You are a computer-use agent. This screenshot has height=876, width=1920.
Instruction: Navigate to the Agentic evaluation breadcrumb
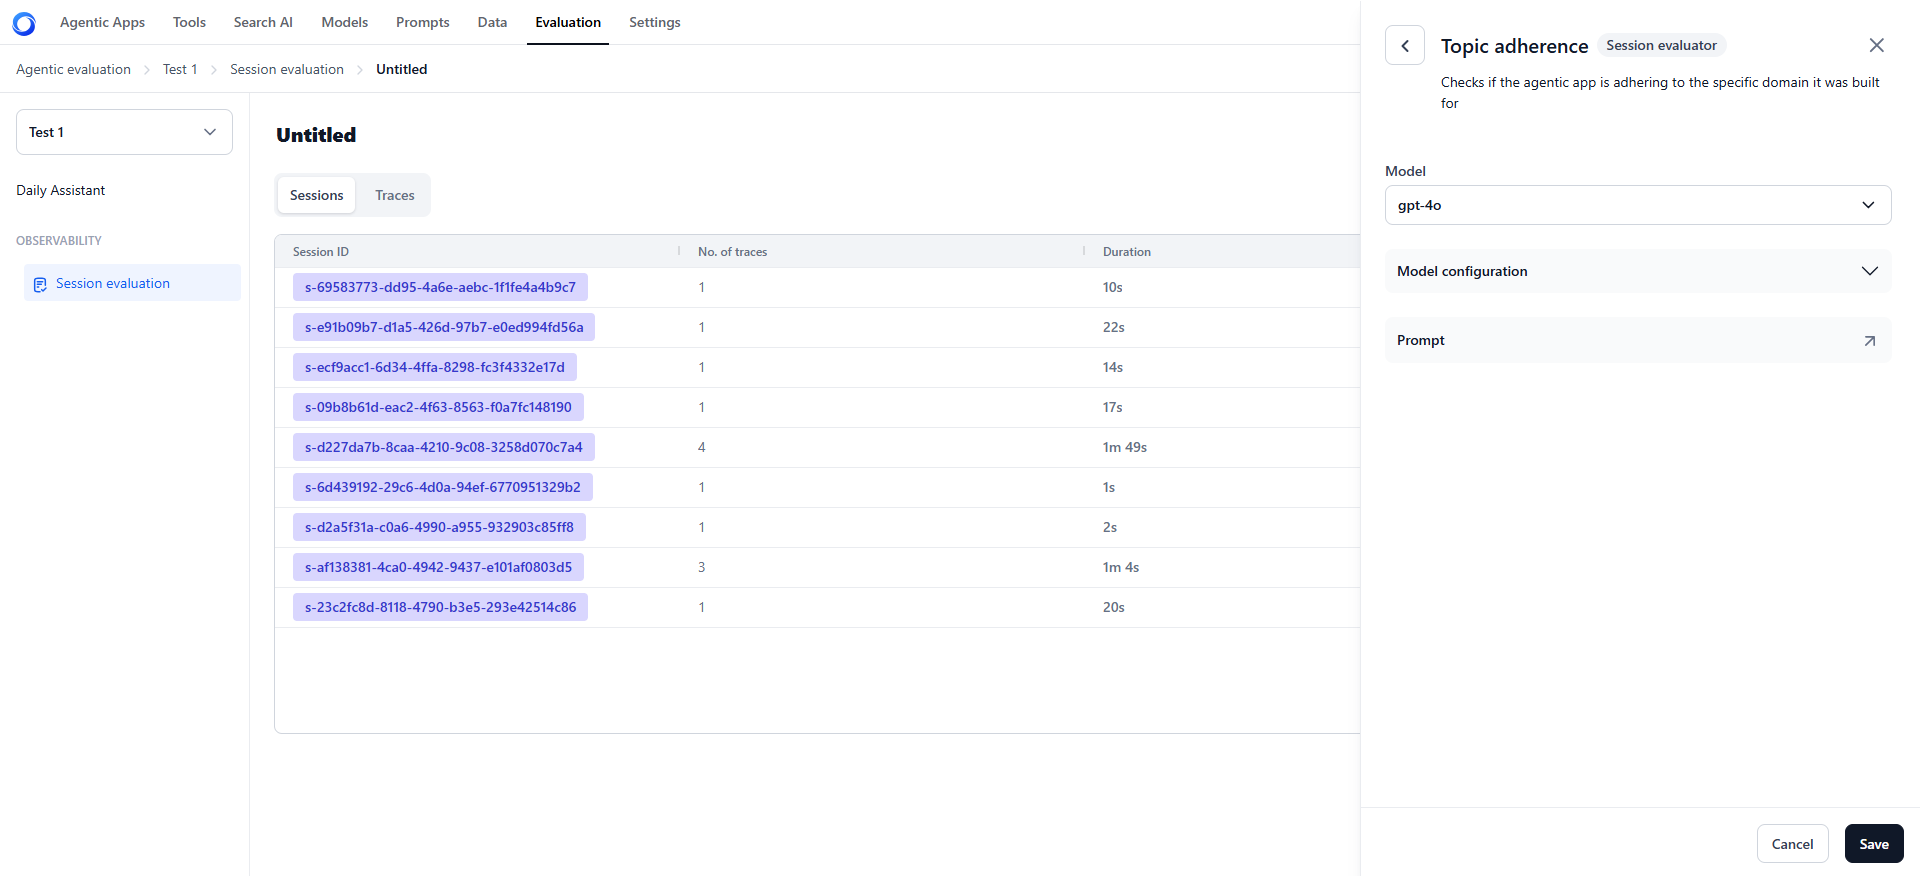pyautogui.click(x=73, y=69)
